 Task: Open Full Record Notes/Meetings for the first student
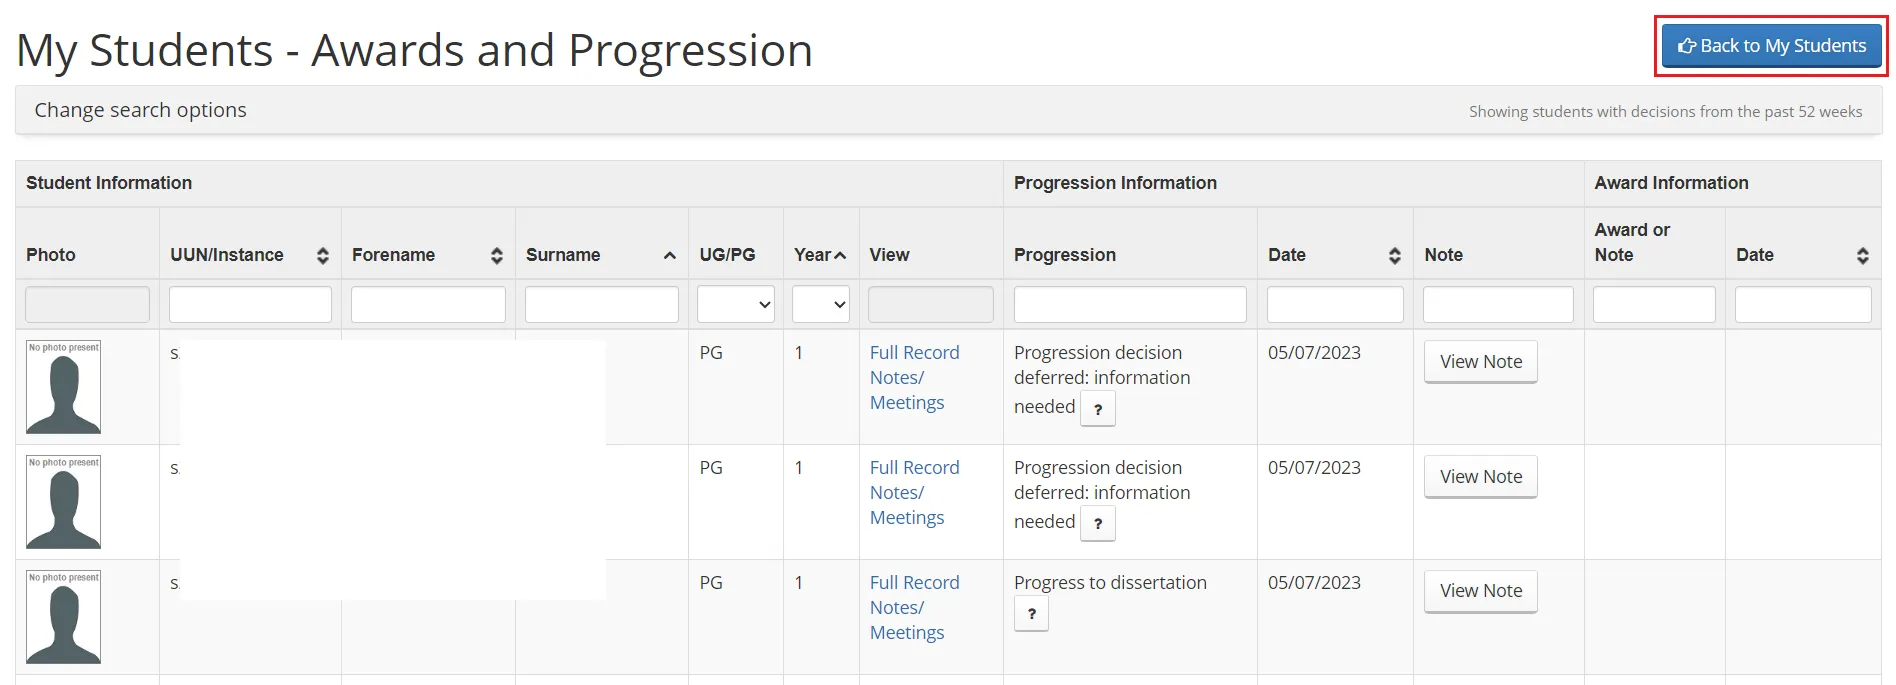click(x=913, y=377)
